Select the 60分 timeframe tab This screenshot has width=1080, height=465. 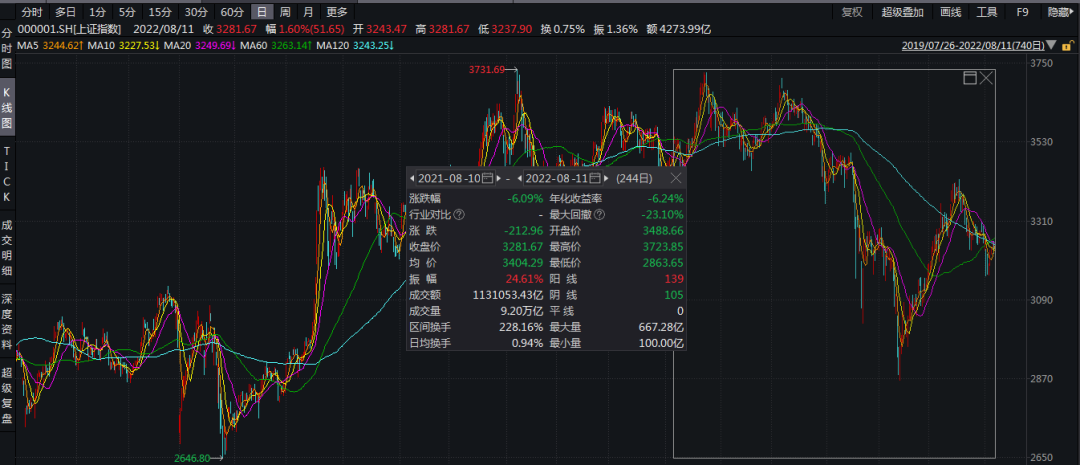click(x=231, y=12)
